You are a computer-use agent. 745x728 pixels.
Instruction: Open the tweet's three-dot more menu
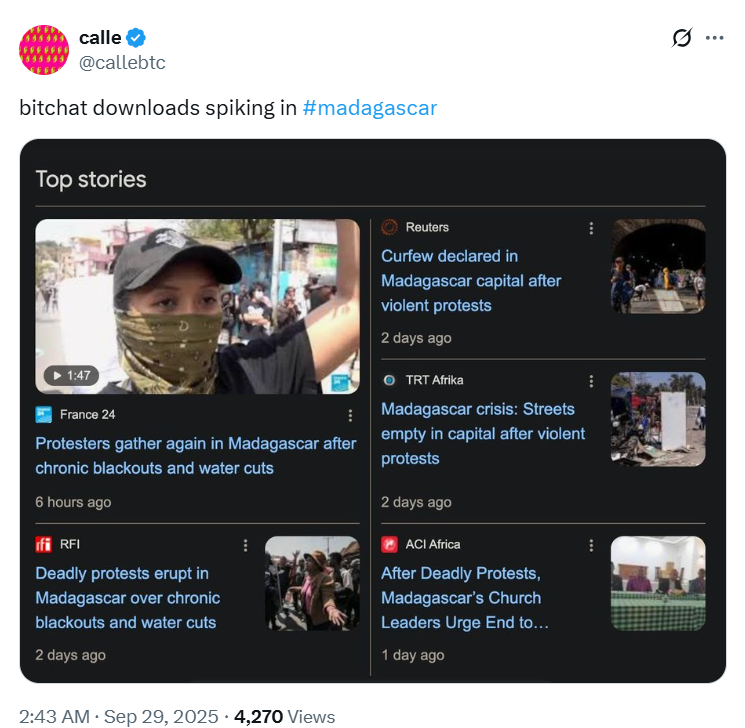(714, 38)
